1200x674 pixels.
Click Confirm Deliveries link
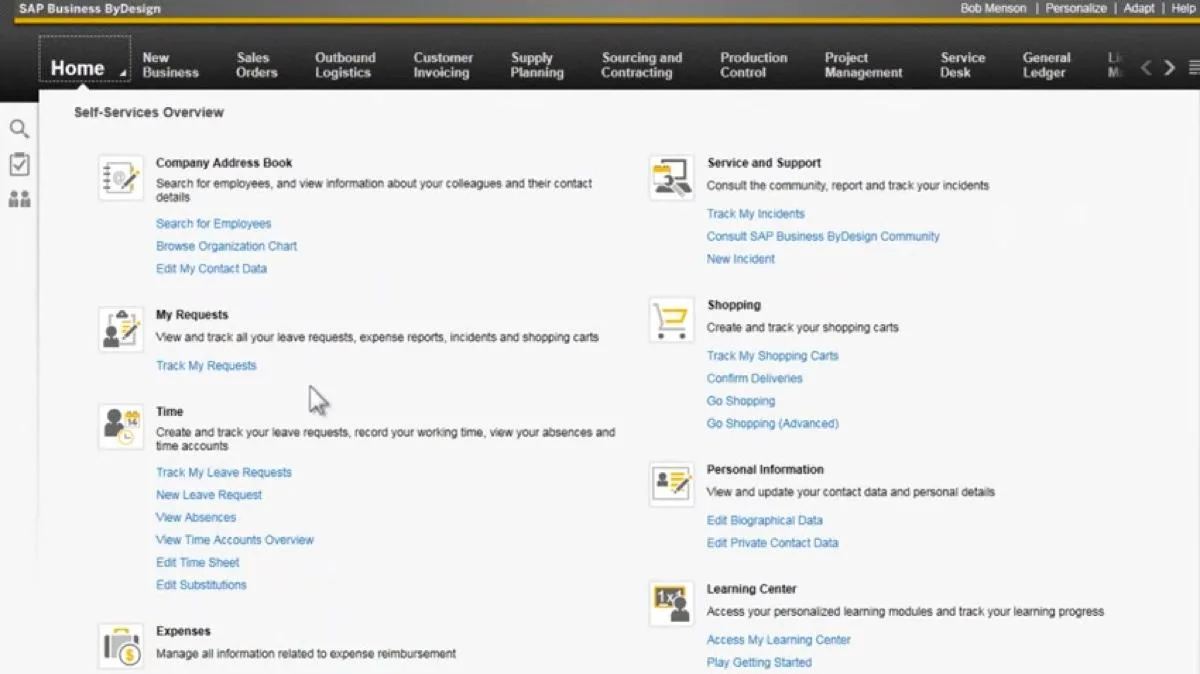(x=754, y=379)
